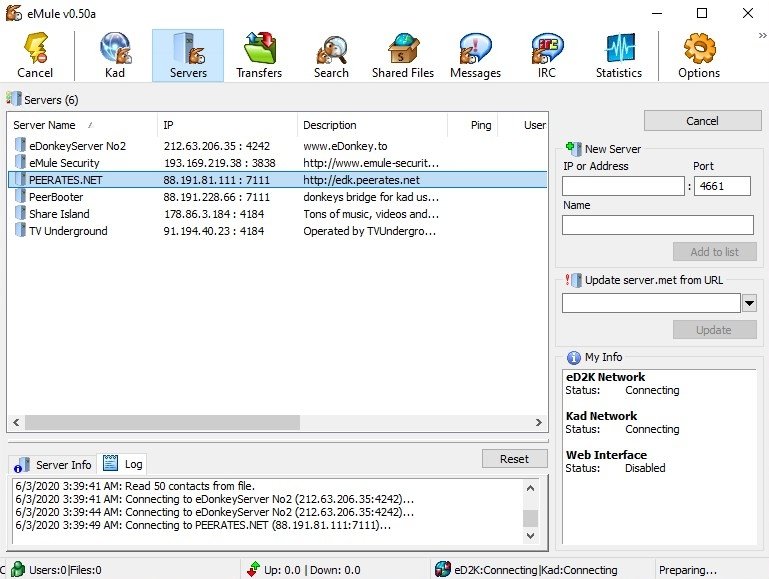Click the log scroll down arrow
This screenshot has height=579, width=769.
point(530,536)
